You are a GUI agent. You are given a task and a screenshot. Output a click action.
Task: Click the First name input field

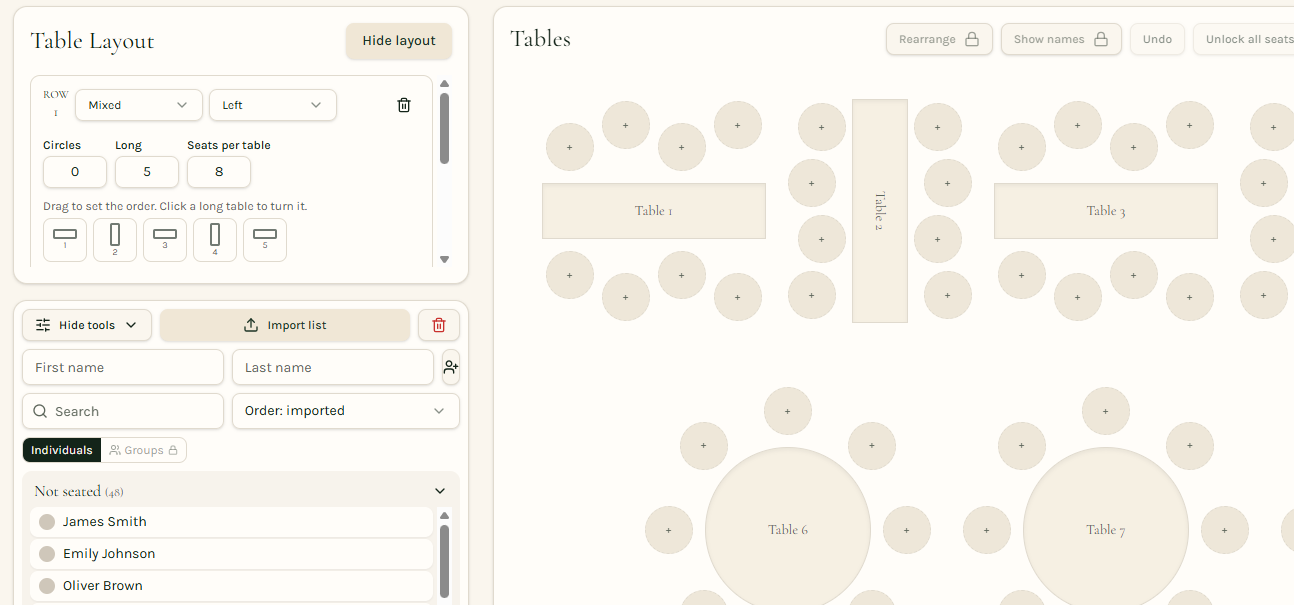pyautogui.click(x=123, y=367)
